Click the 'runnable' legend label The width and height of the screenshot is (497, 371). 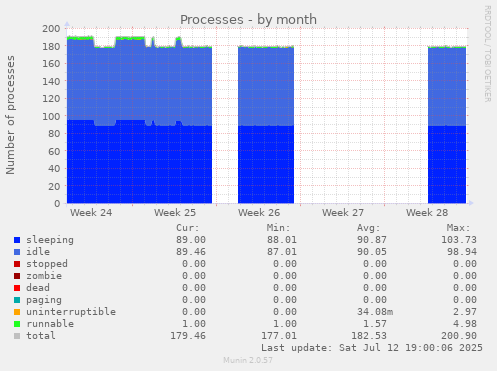(x=50, y=324)
